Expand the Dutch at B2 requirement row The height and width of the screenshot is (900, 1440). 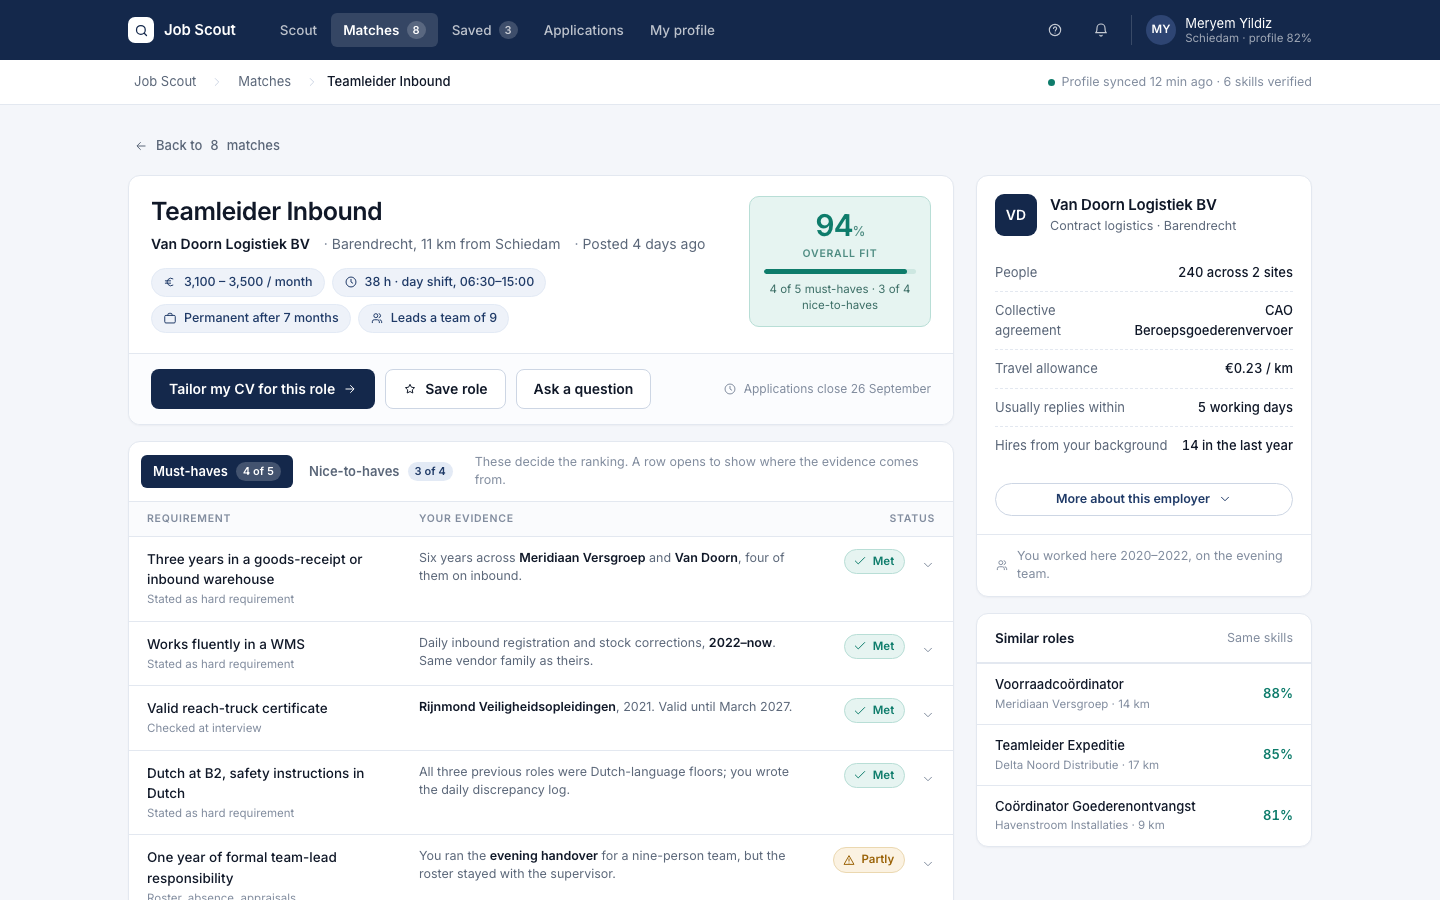928,779
